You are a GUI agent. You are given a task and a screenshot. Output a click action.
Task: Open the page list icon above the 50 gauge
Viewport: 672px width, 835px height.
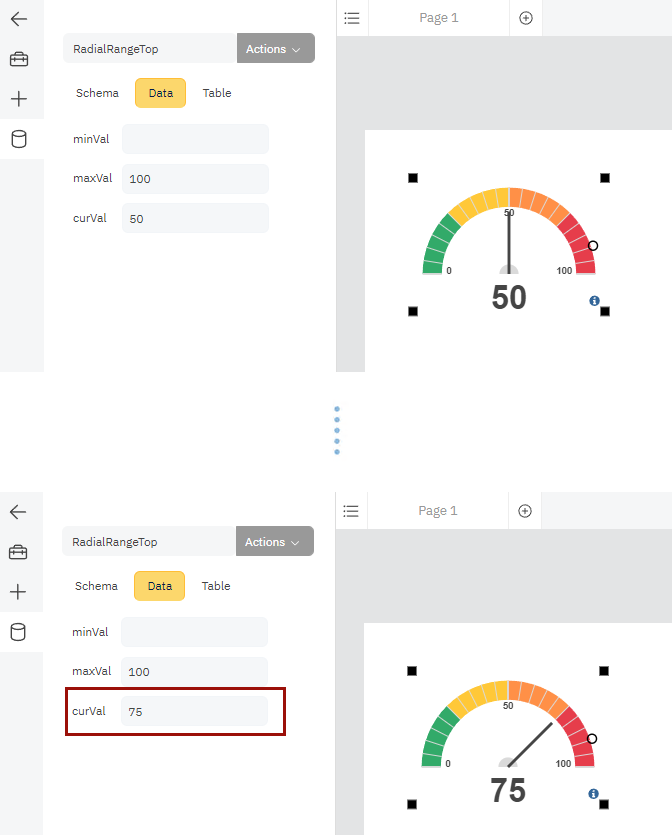(x=352, y=18)
